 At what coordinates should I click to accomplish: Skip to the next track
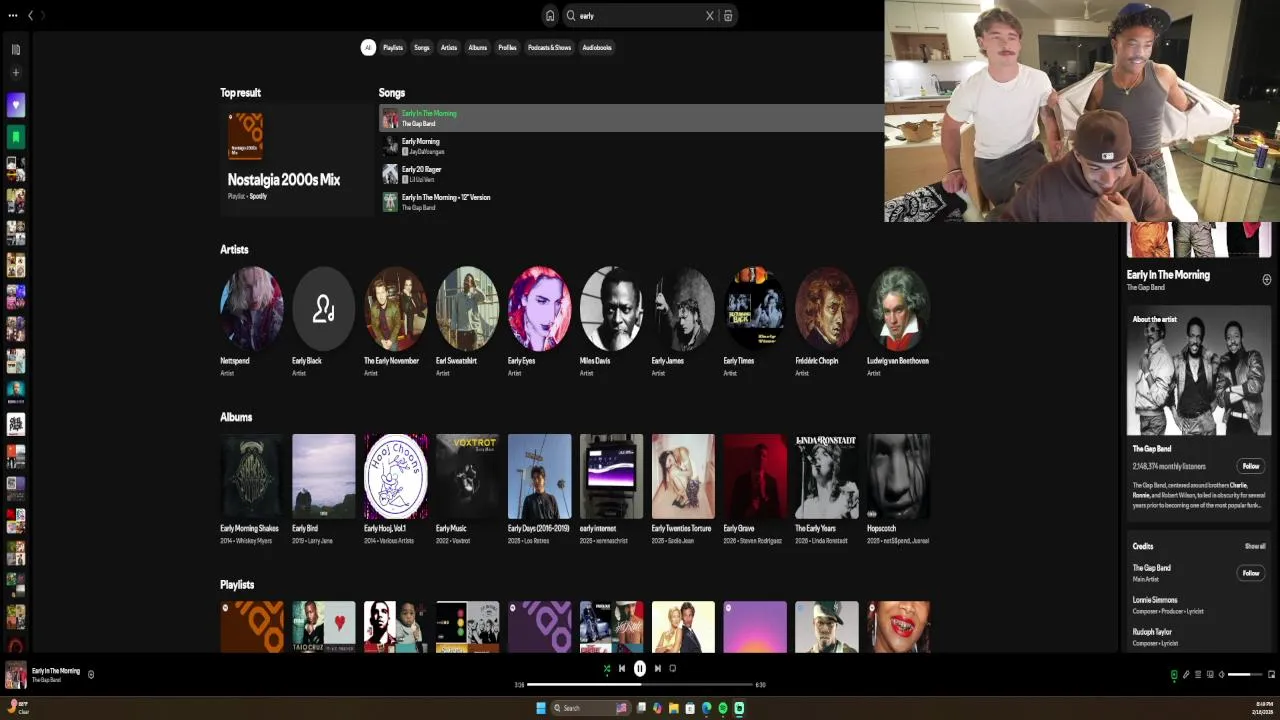point(657,669)
